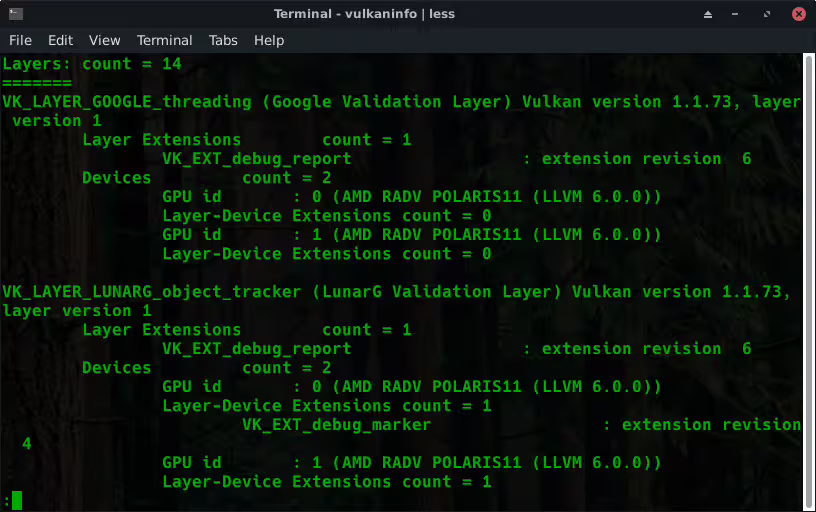816x512 pixels.
Task: Click VK_EXT_debug_report under GOOGLE_threading layer
Action: 257,159
